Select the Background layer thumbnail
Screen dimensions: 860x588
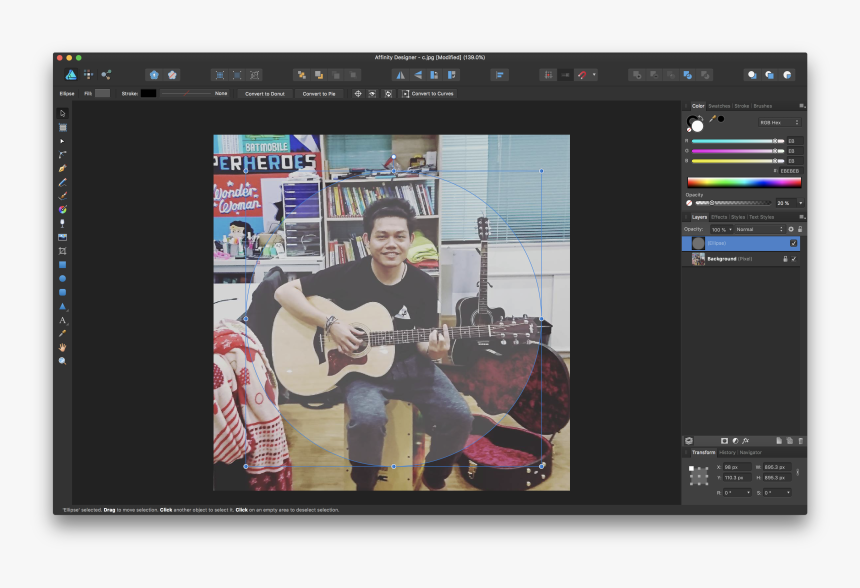tap(698, 258)
